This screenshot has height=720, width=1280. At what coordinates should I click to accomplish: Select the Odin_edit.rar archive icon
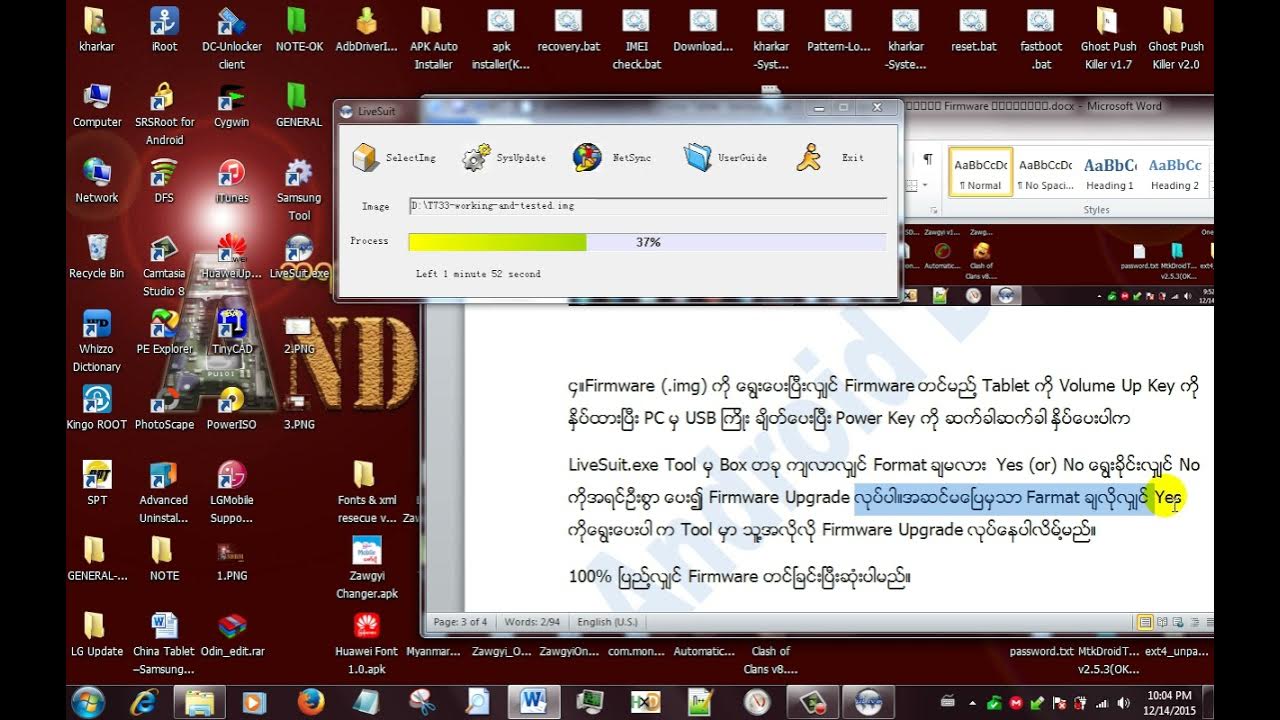click(231, 634)
